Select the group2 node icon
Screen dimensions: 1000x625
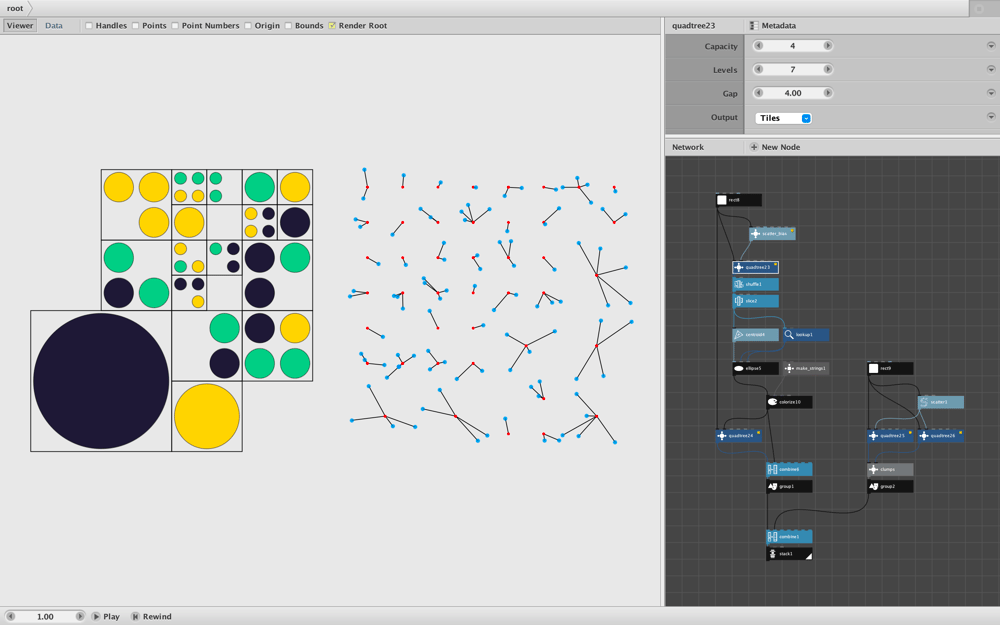874,486
